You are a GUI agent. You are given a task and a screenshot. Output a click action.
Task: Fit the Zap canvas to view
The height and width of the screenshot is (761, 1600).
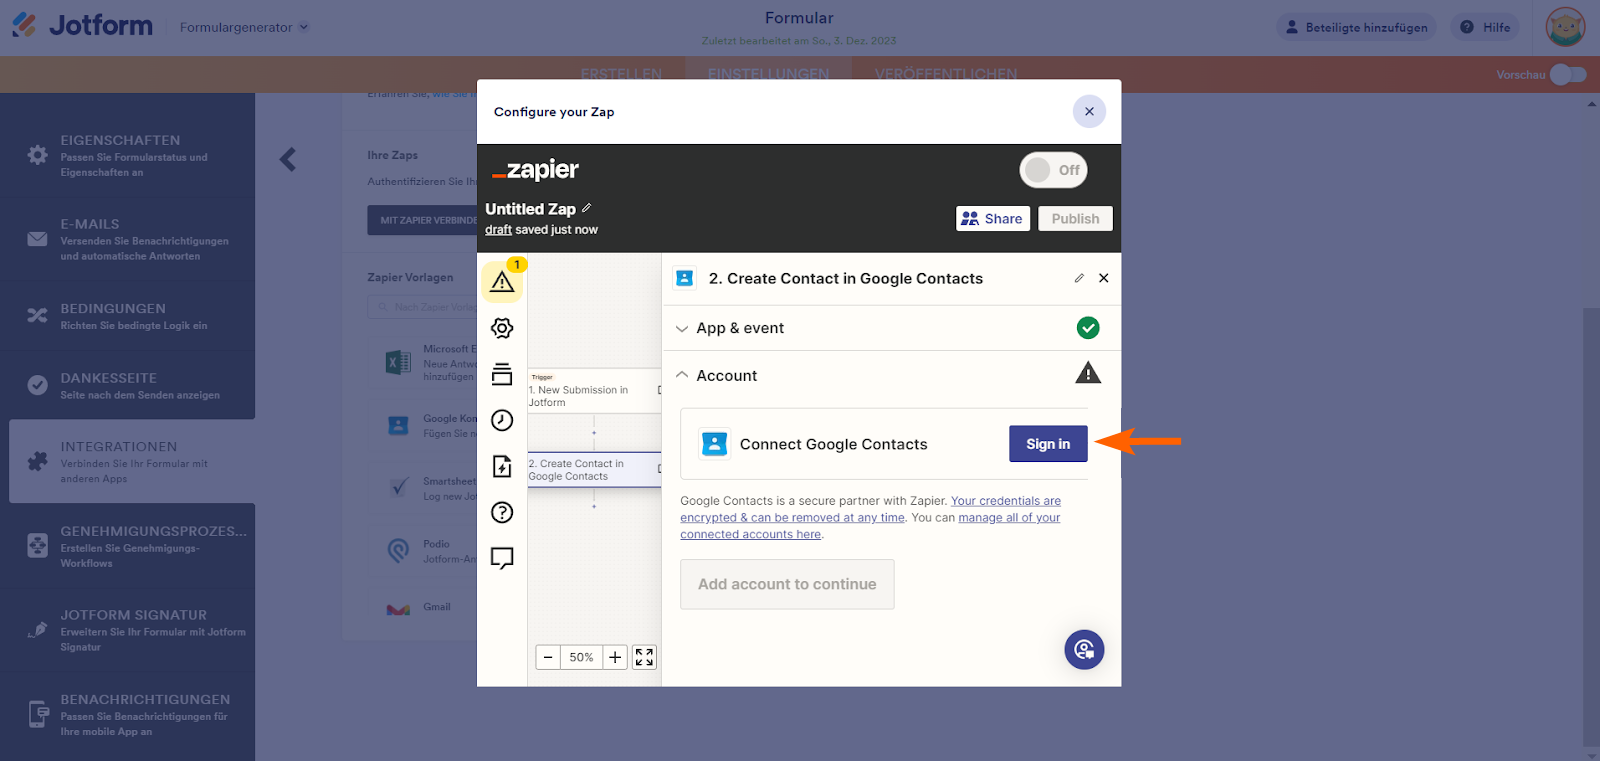(x=645, y=657)
